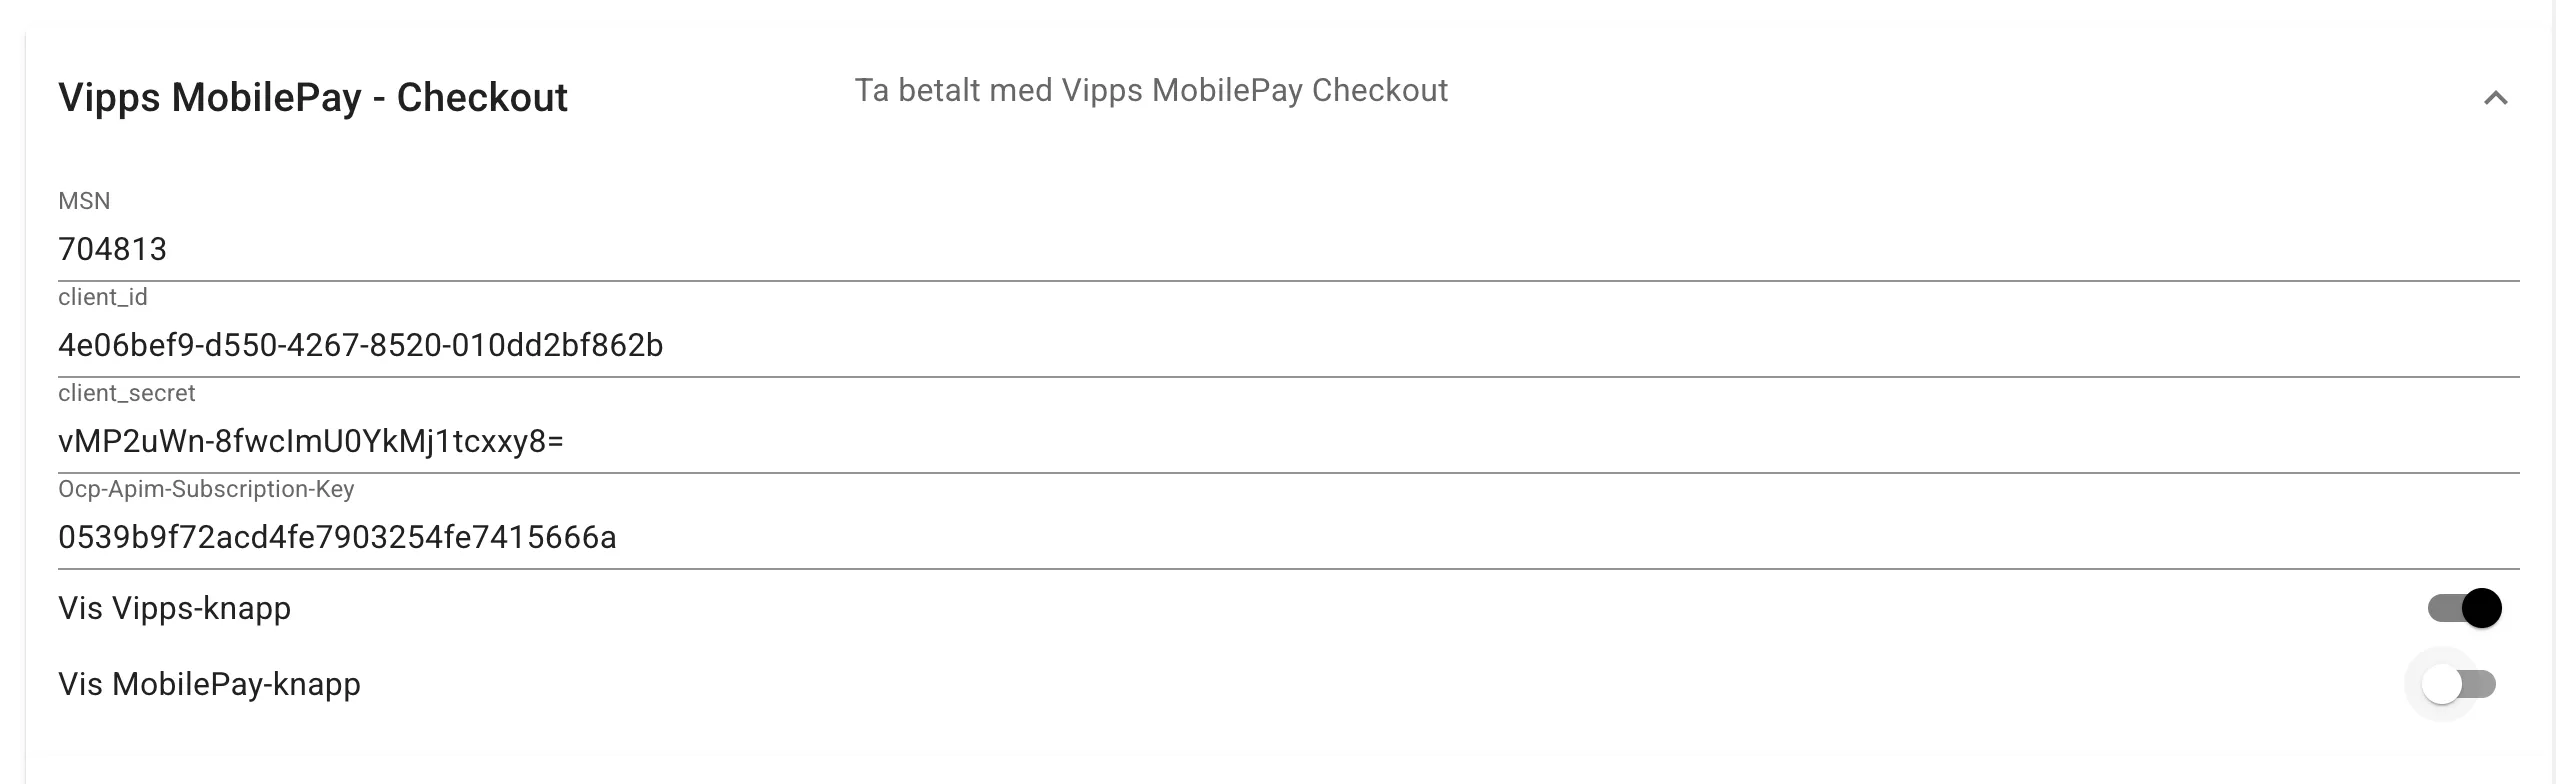This screenshot has height=784, width=2560.
Task: Click the Vis Vipps-knapp label
Action: (x=175, y=607)
